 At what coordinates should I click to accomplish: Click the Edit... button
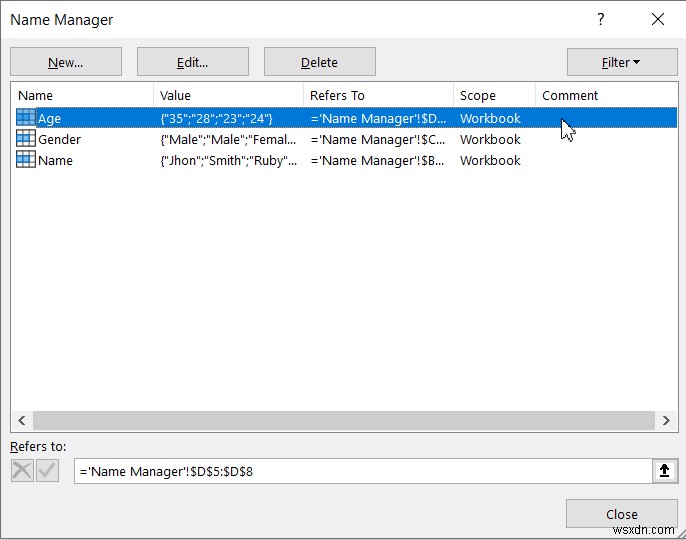pos(193,62)
